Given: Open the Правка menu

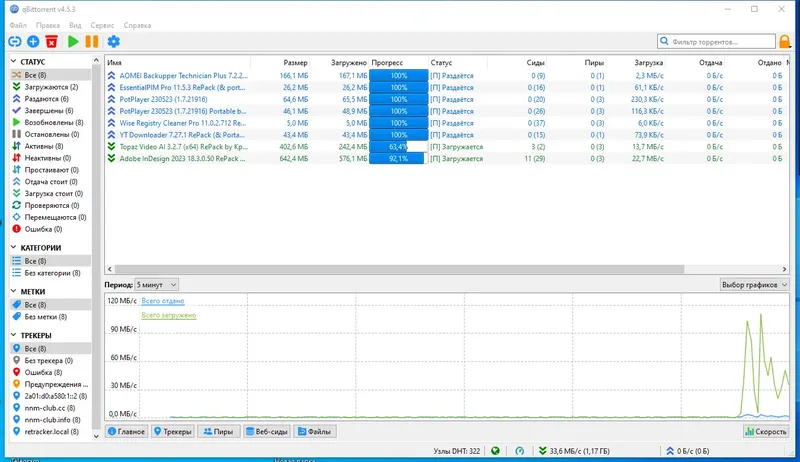Looking at the screenshot, I should point(48,25).
